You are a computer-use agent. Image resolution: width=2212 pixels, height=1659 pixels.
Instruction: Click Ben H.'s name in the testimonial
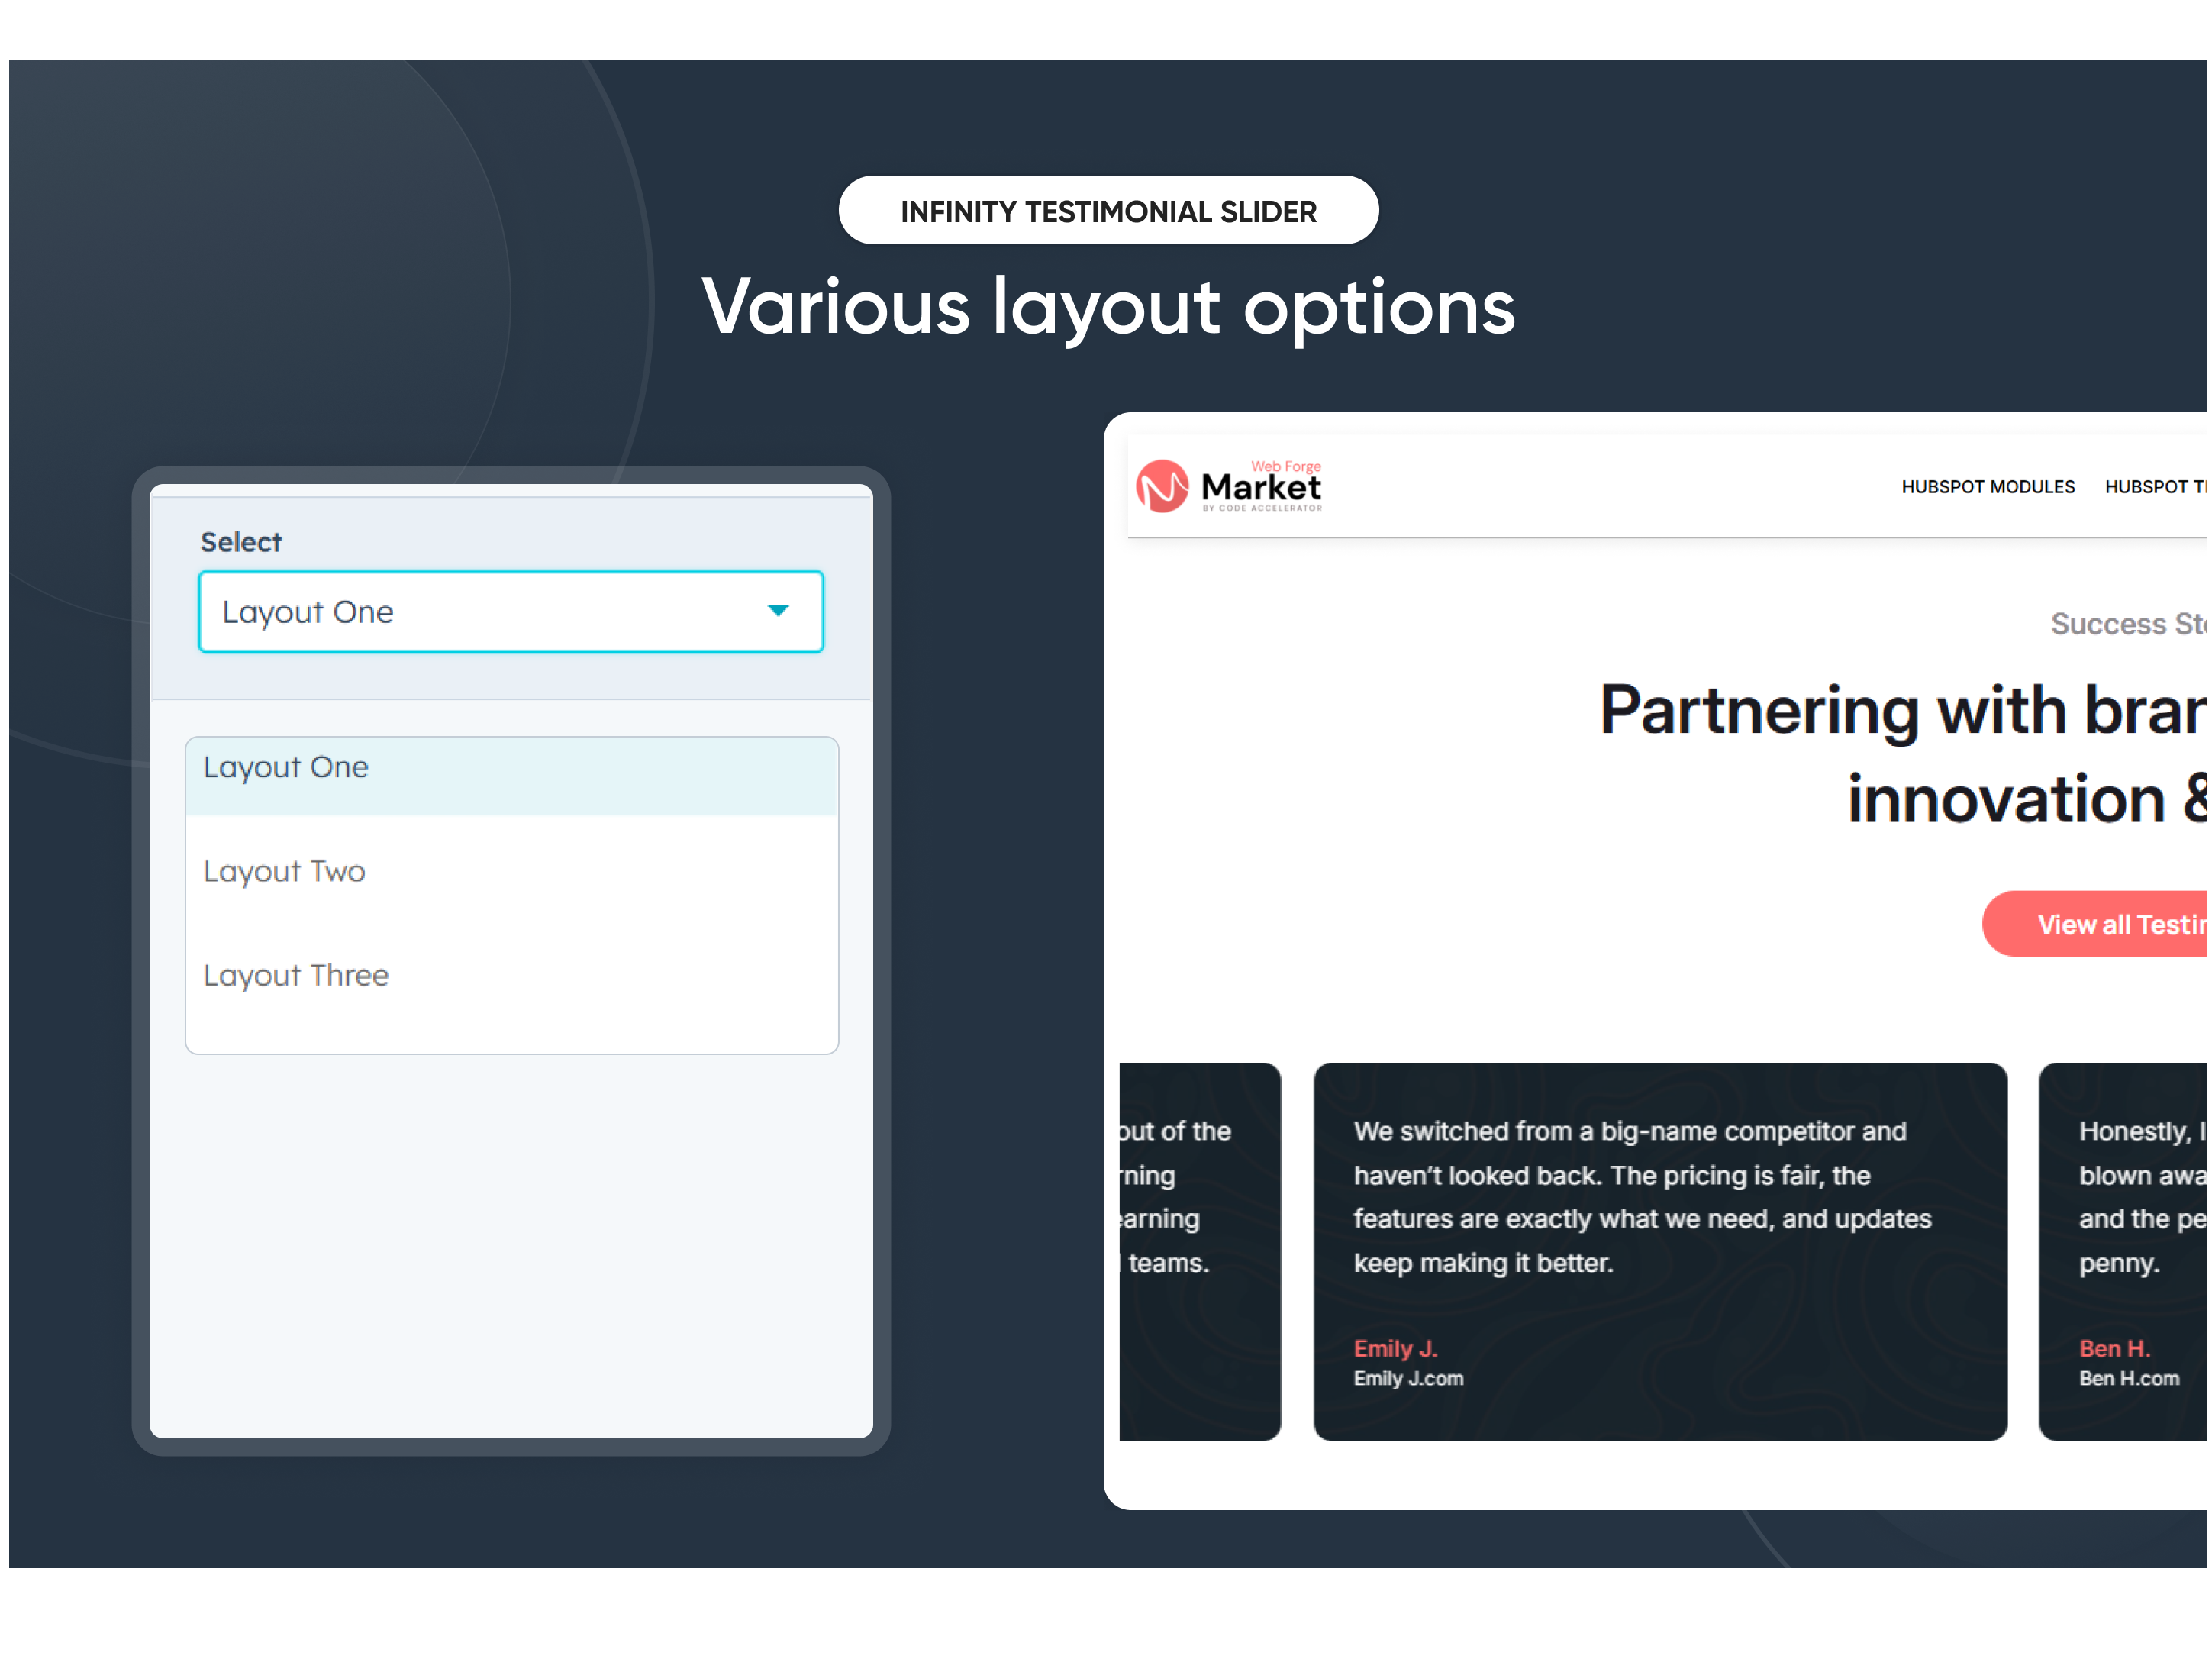(x=2115, y=1347)
